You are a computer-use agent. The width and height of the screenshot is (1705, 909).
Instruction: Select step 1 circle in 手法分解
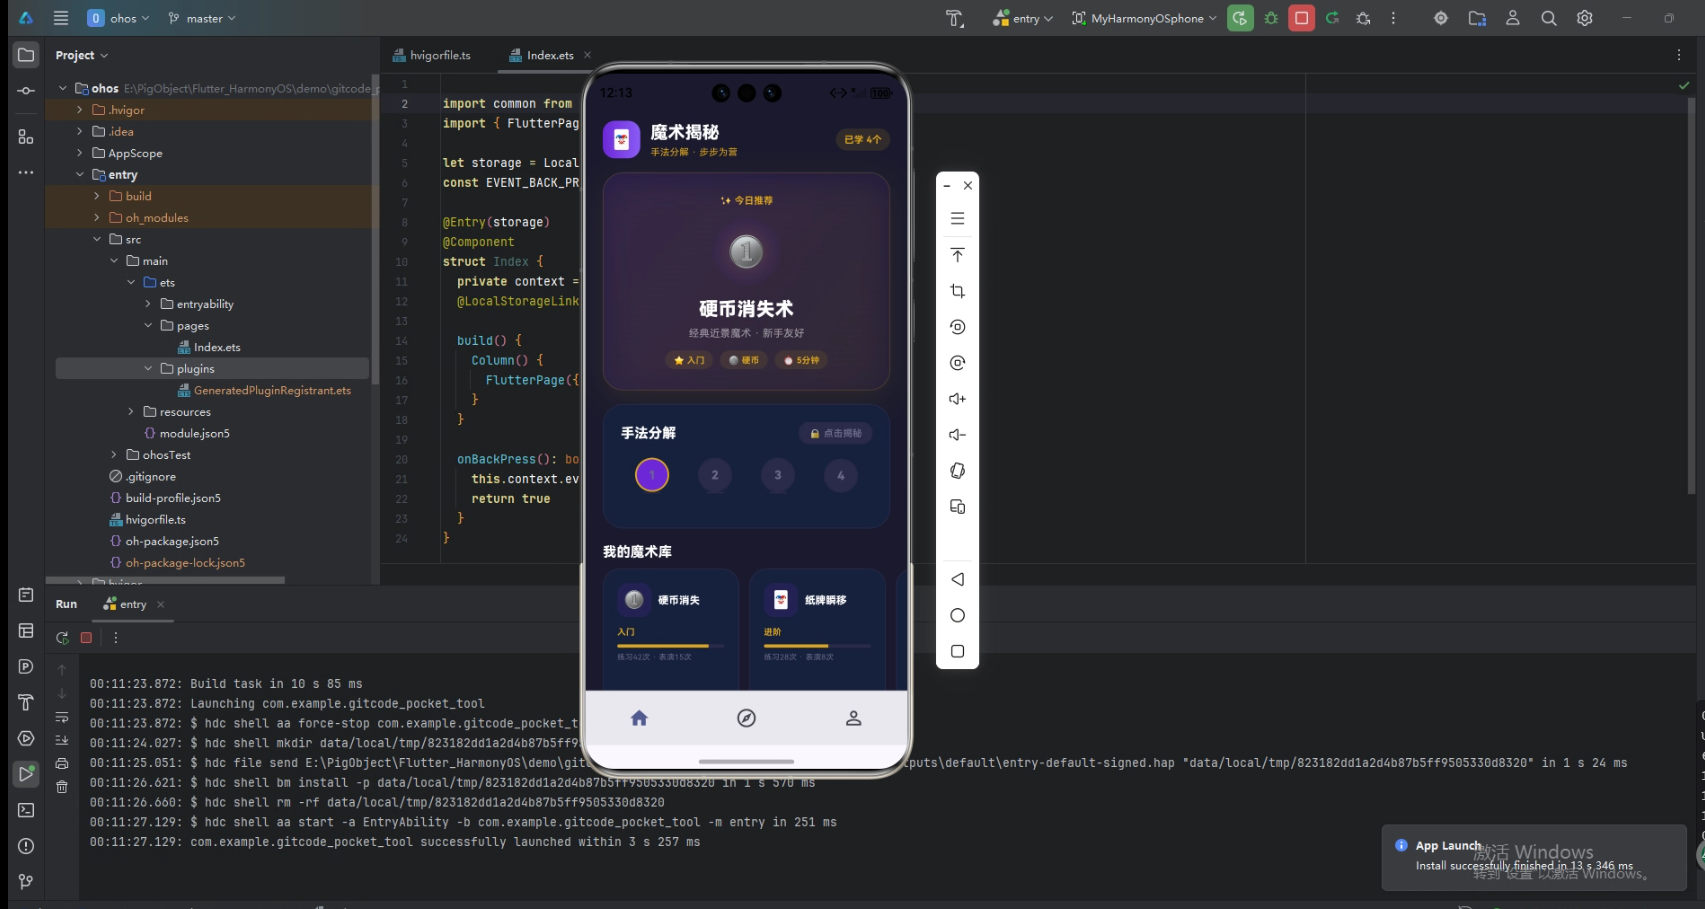(652, 475)
